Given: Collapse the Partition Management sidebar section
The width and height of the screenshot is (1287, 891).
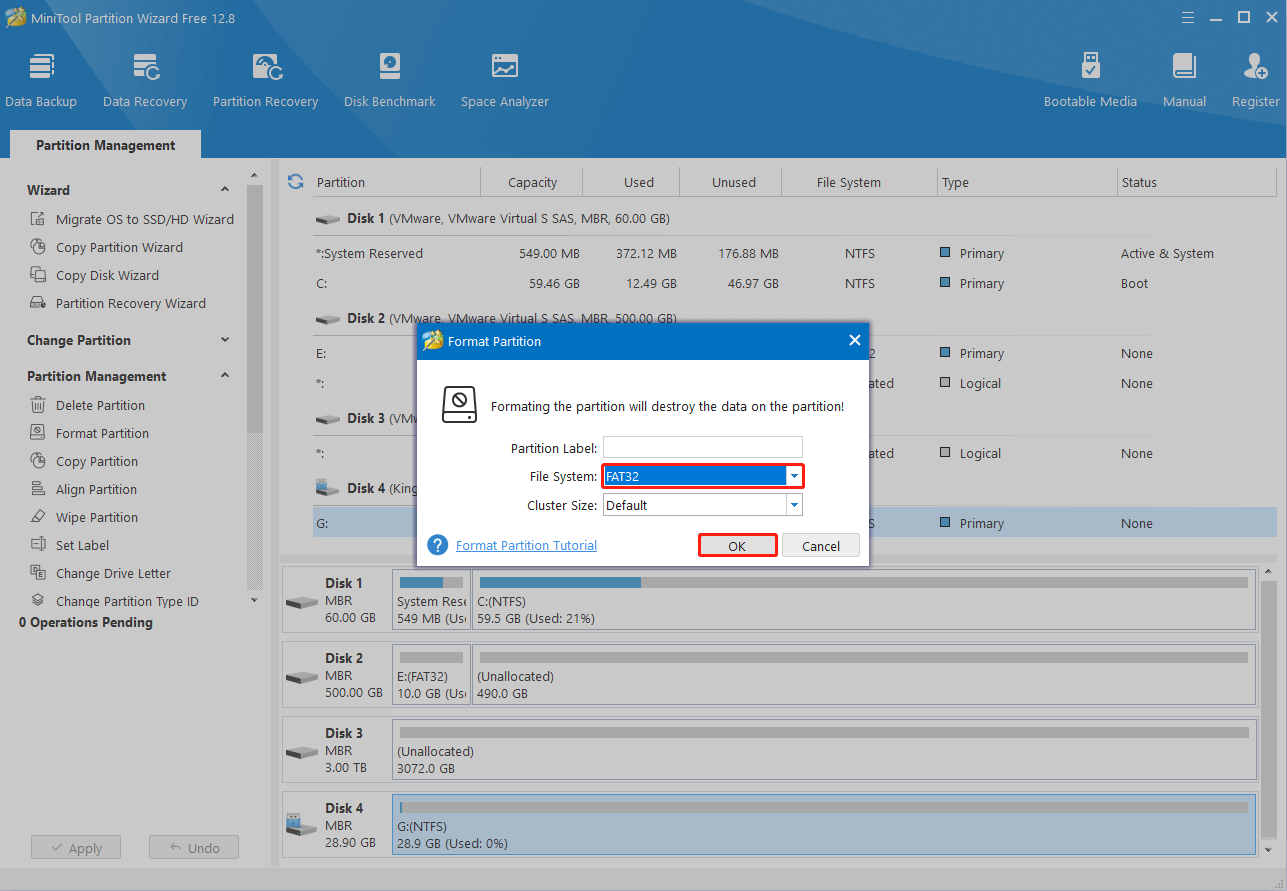Looking at the screenshot, I should 225,376.
